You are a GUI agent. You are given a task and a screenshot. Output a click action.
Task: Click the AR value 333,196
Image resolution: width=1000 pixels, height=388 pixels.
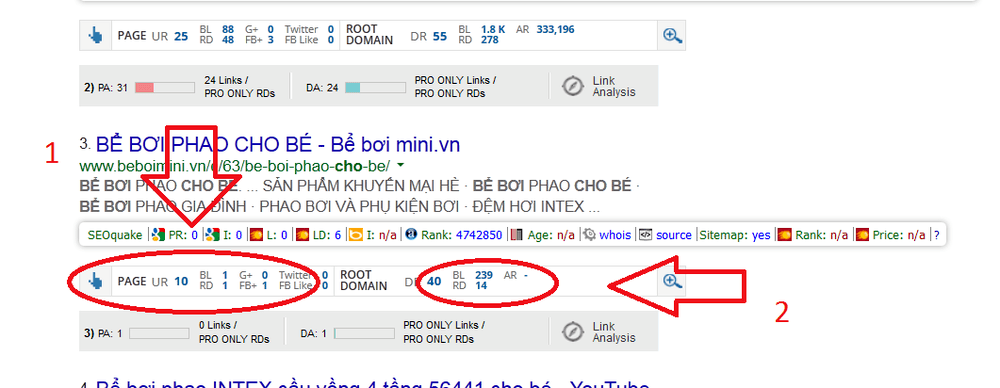[x=555, y=29]
